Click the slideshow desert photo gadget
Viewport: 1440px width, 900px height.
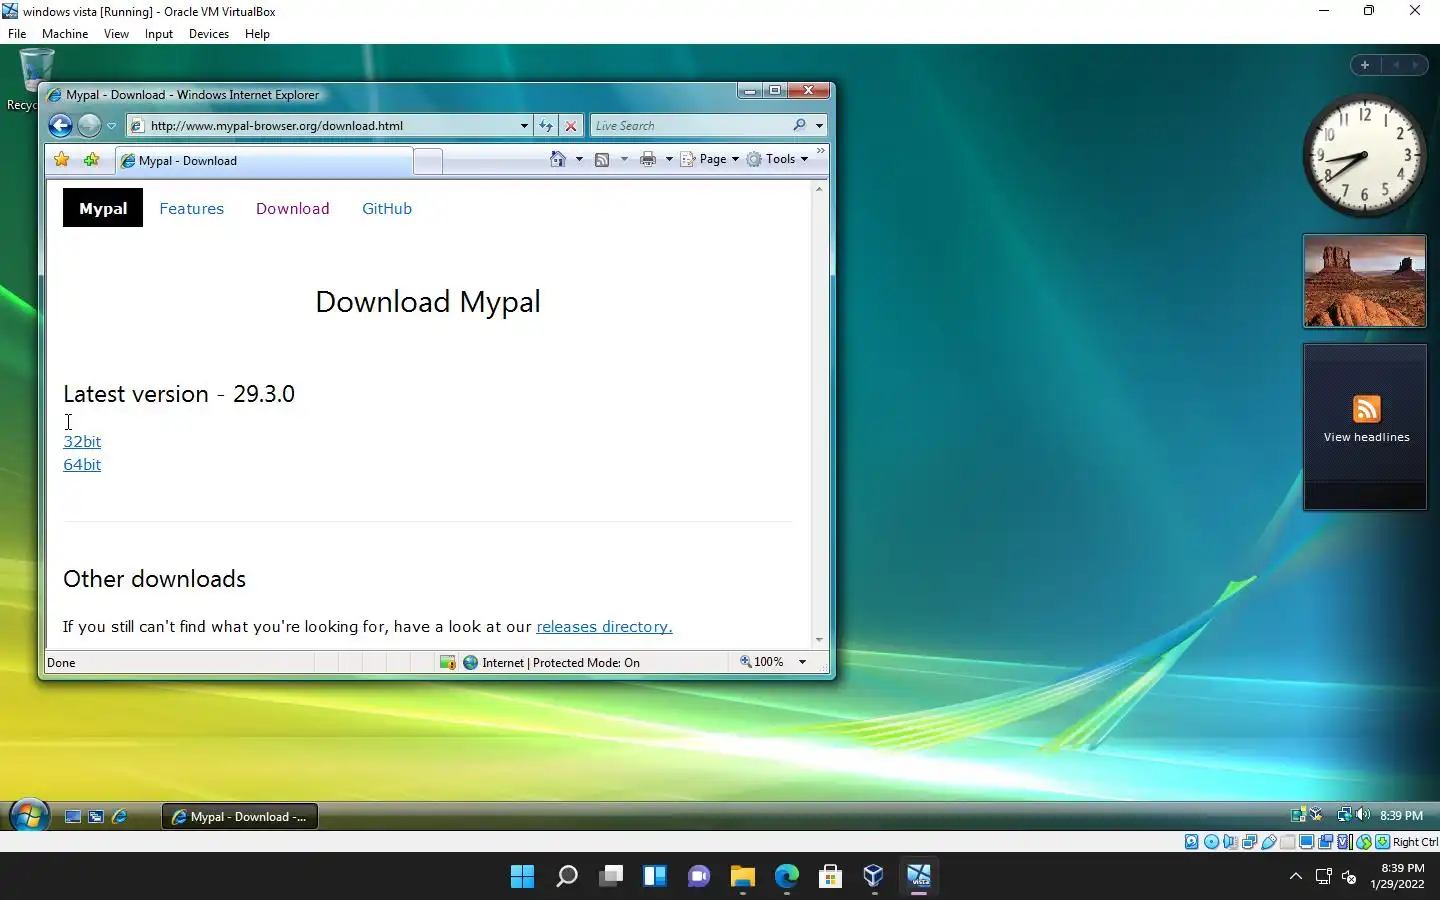click(1364, 281)
